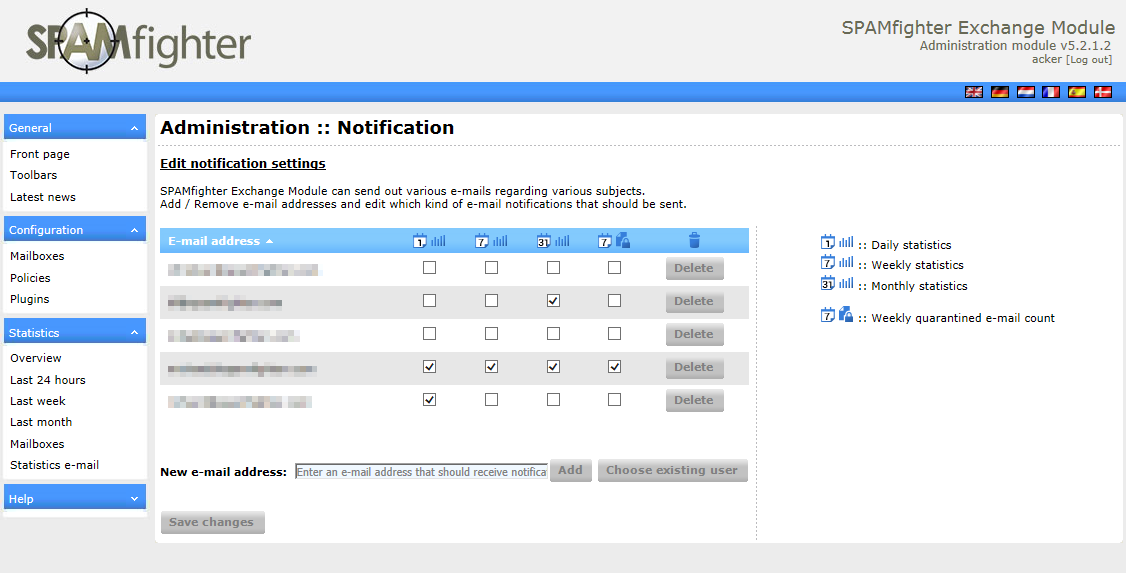Click the daily statistics column header icon

click(429, 241)
